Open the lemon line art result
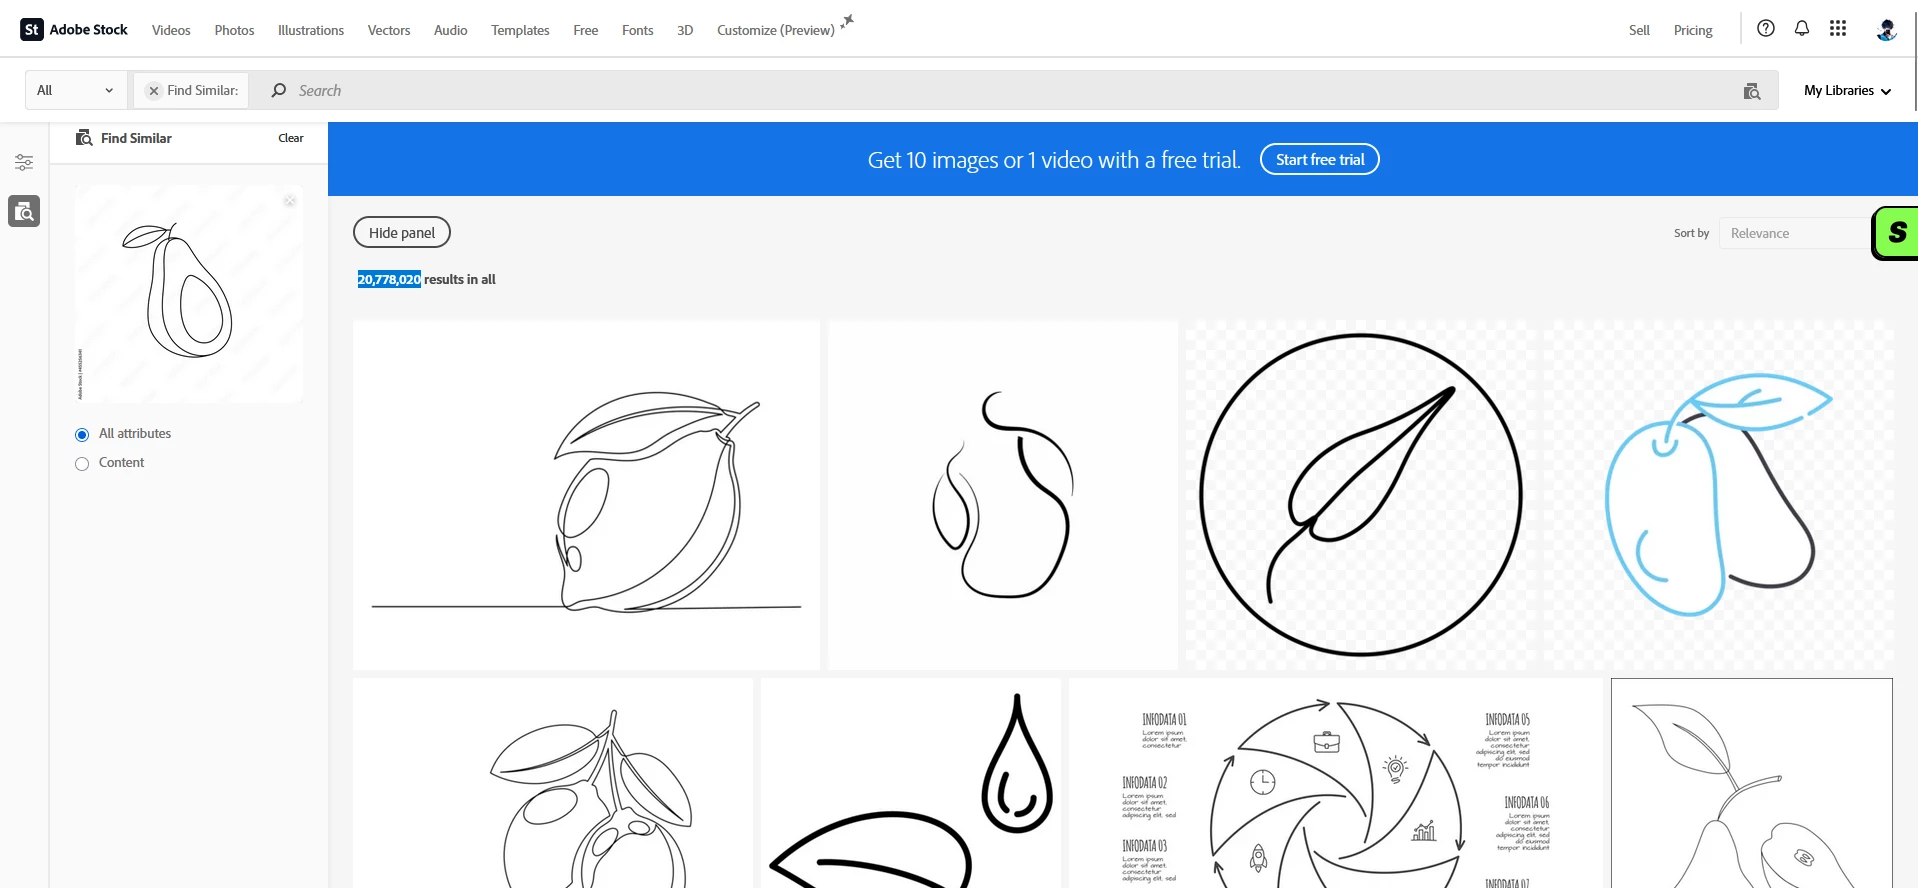The image size is (1918, 888). click(x=586, y=495)
